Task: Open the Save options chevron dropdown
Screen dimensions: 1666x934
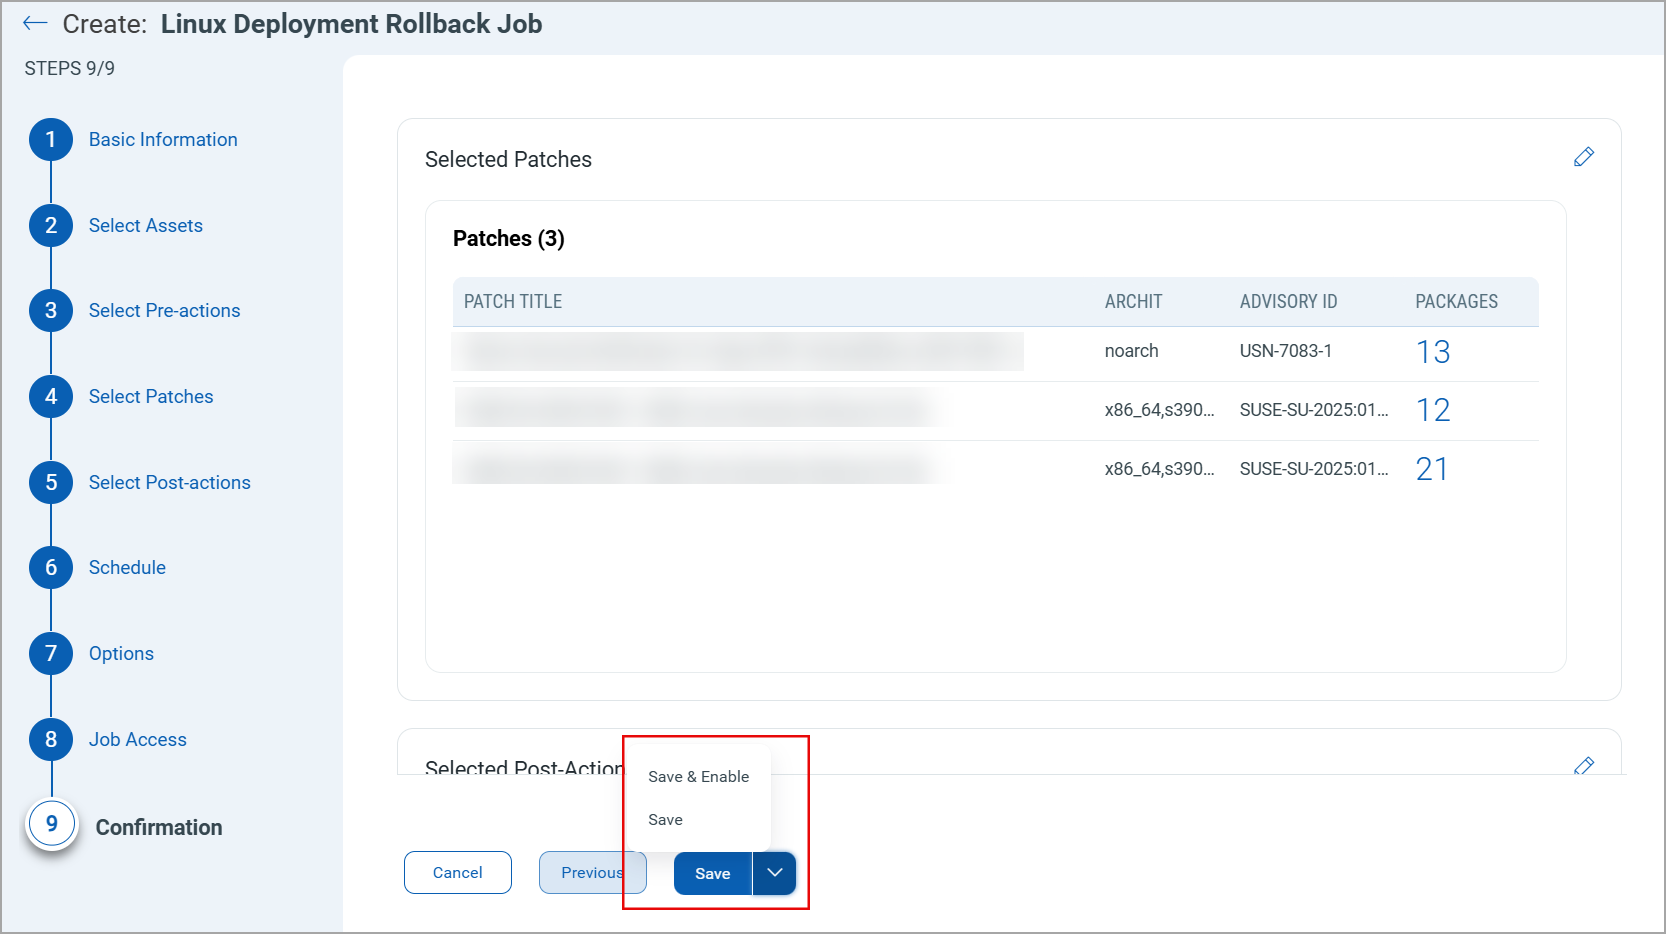Action: (x=773, y=873)
